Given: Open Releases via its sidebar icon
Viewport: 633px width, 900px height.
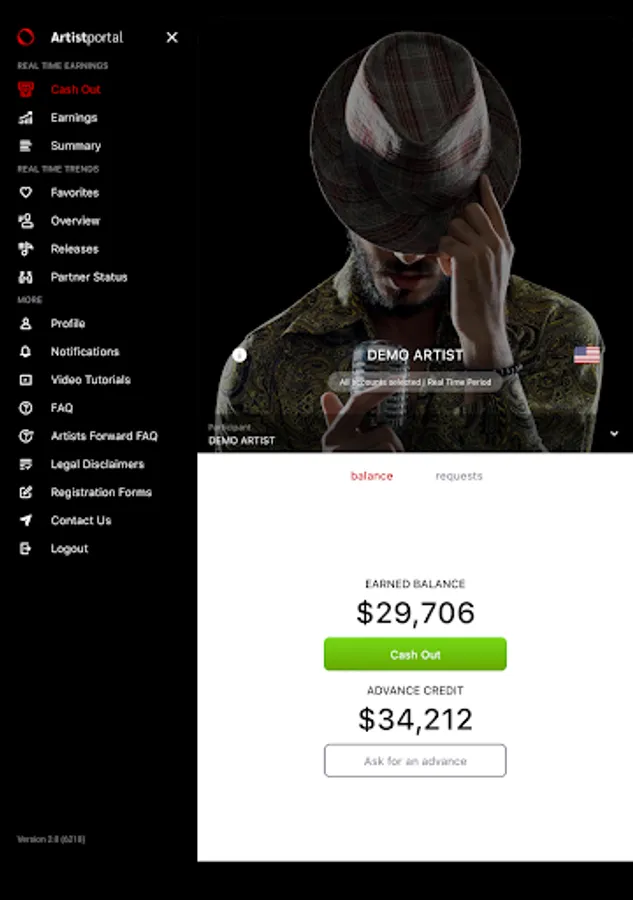Looking at the screenshot, I should (x=25, y=249).
